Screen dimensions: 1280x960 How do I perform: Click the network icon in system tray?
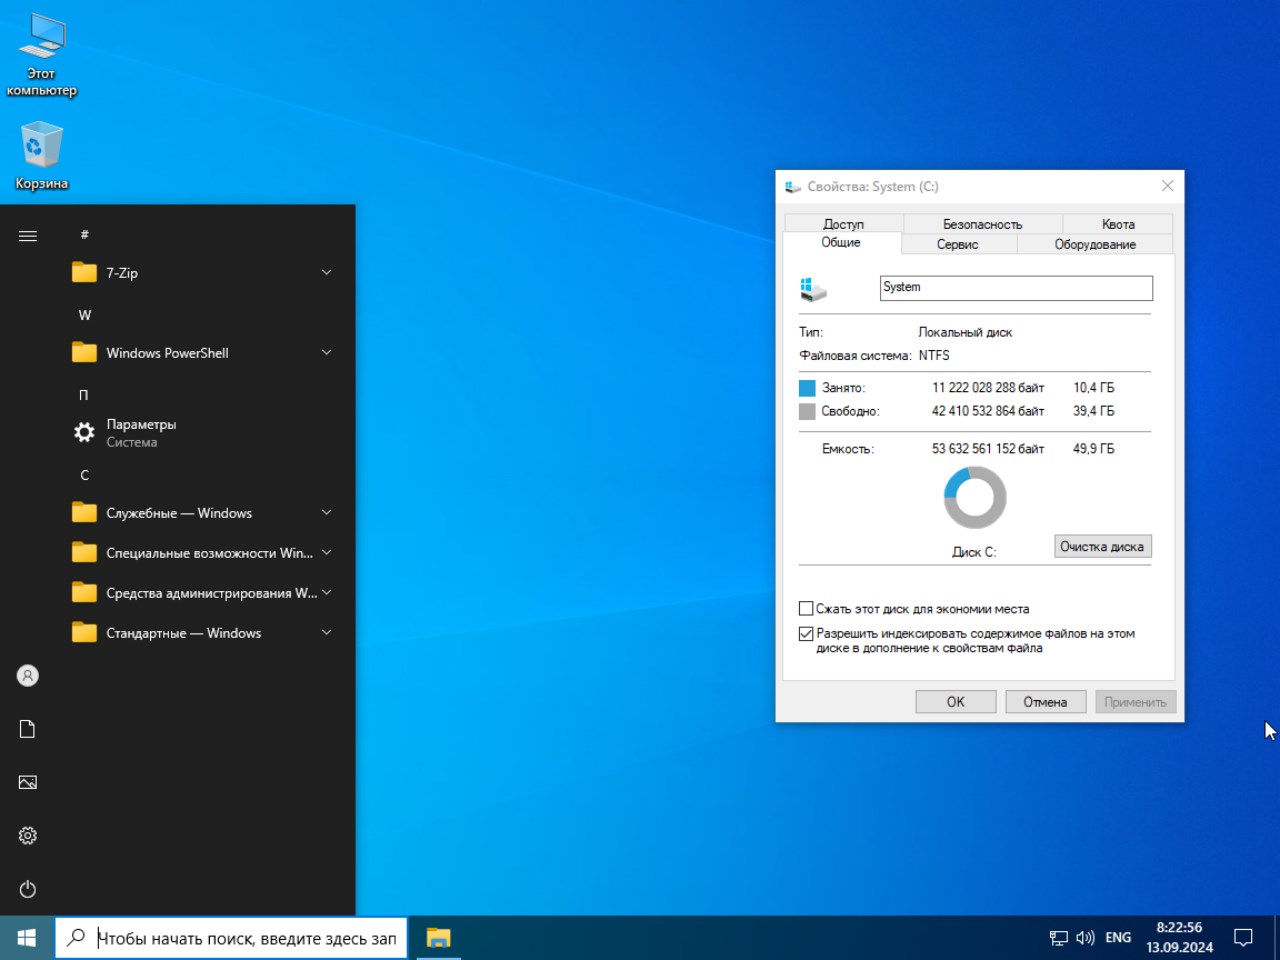coord(1059,938)
